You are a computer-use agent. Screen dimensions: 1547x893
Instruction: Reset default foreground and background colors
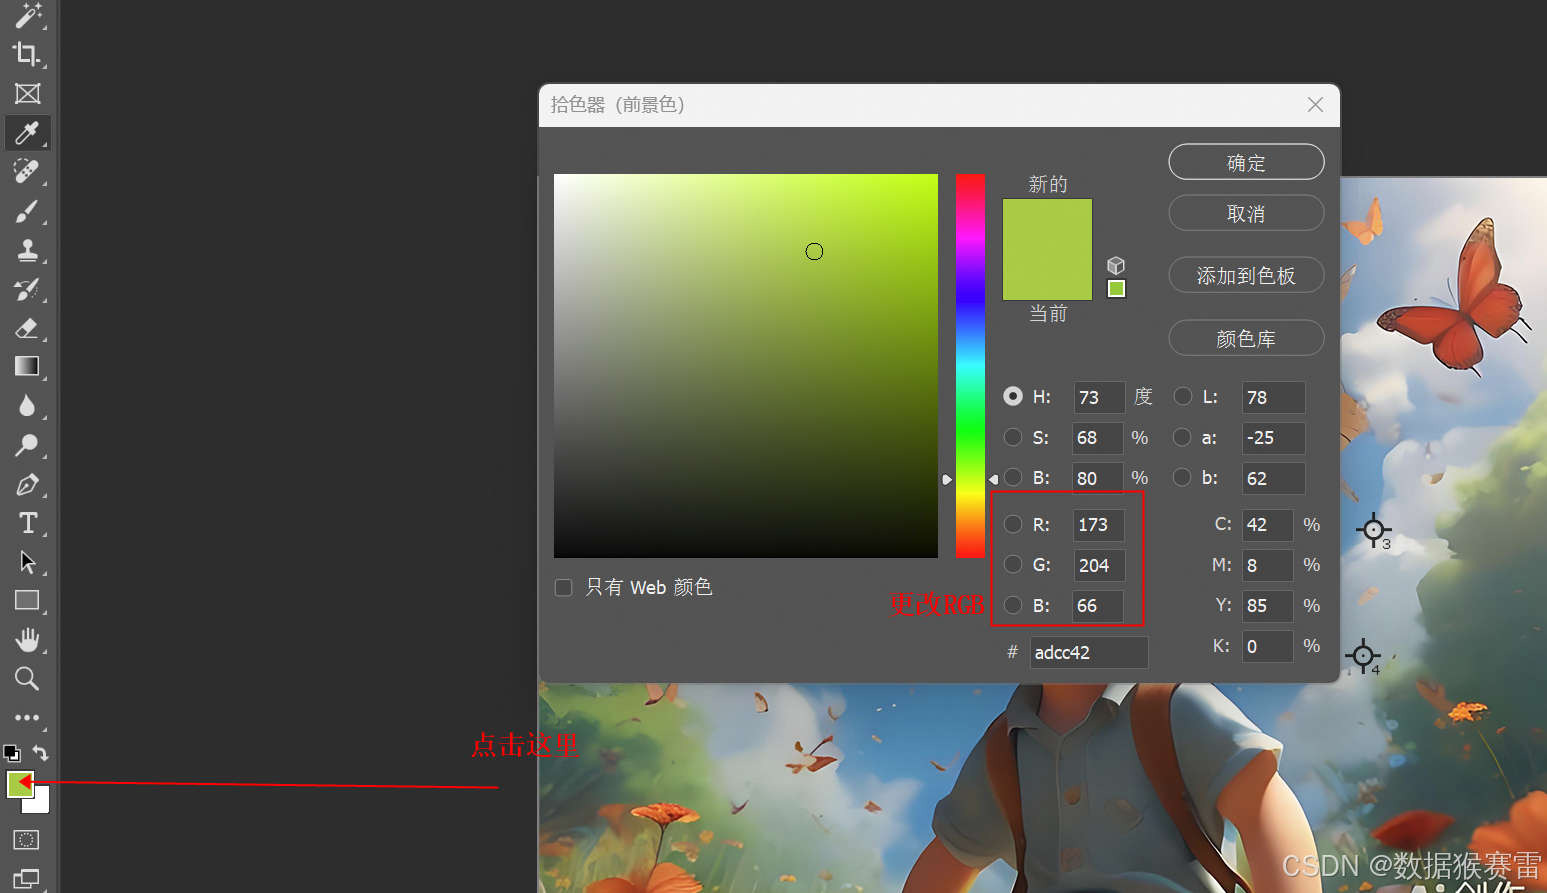(12, 753)
